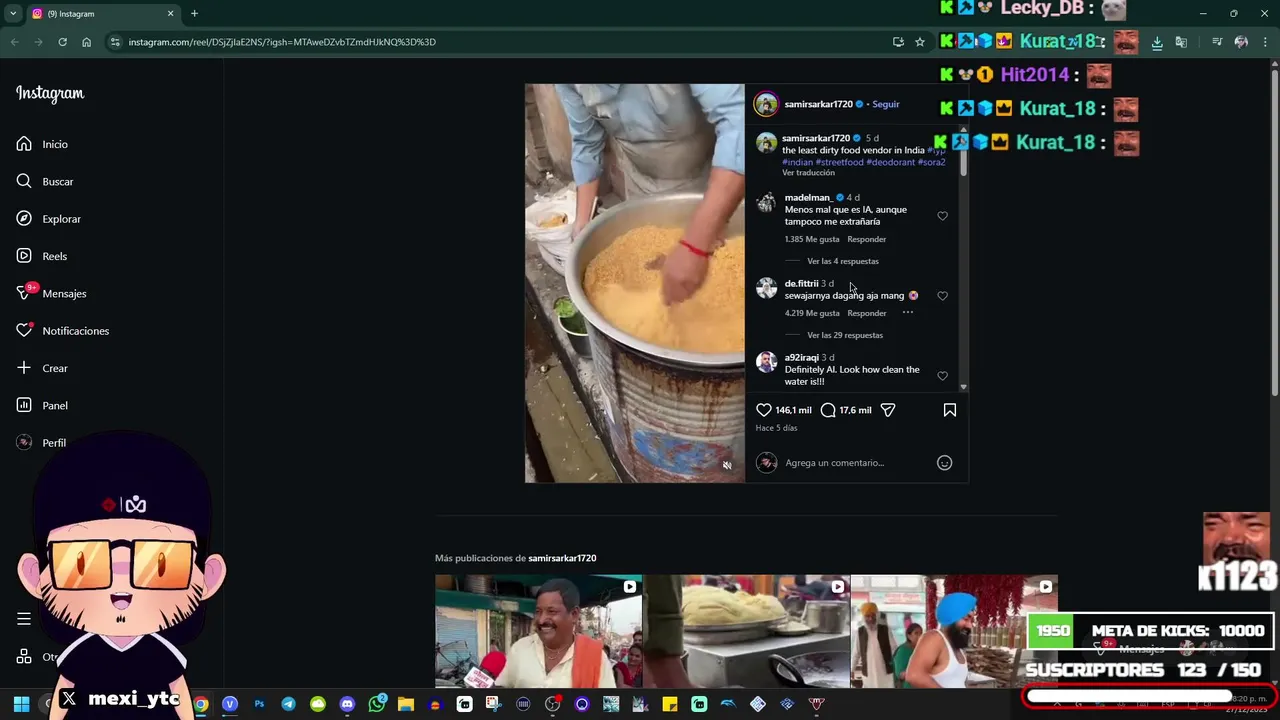Screen dimensions: 1280x720
Task: Open the Panel chart icon
Action: click(24, 405)
